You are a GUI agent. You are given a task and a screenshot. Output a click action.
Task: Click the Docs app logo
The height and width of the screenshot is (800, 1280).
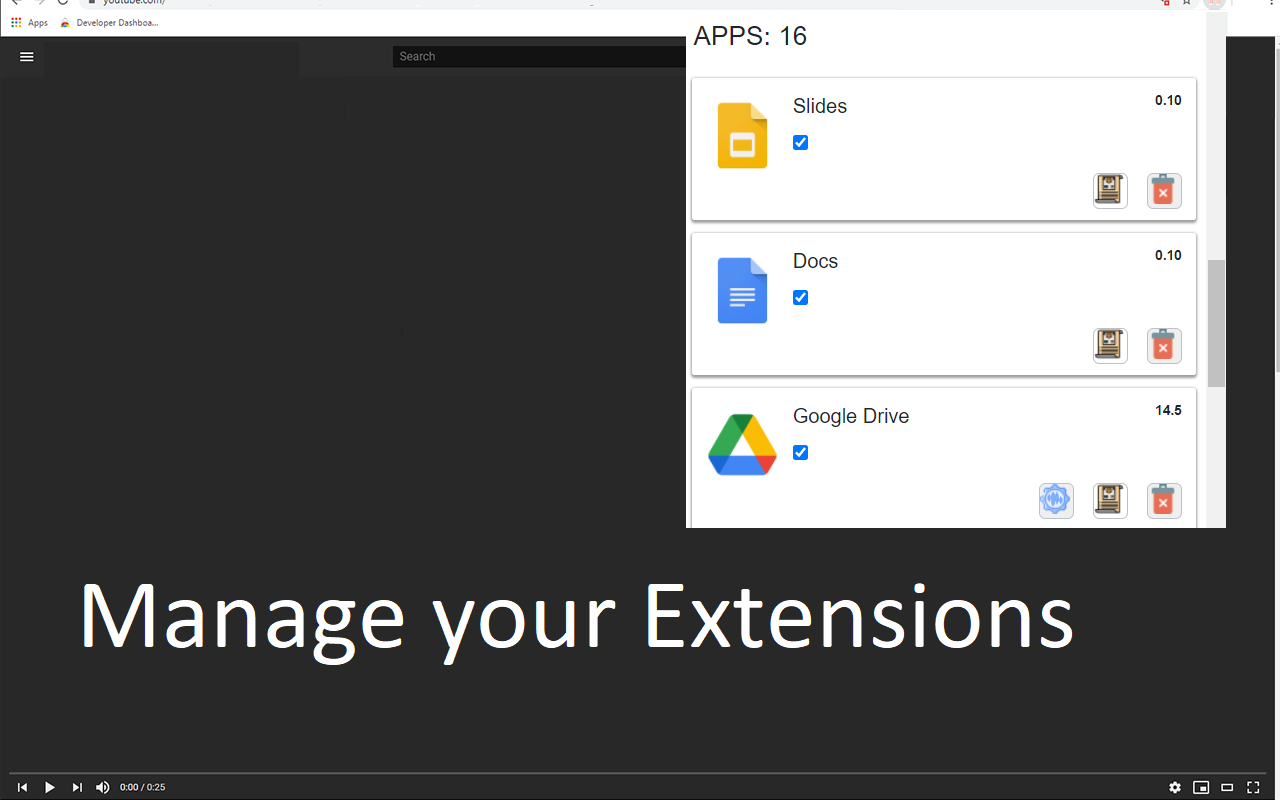(x=742, y=290)
